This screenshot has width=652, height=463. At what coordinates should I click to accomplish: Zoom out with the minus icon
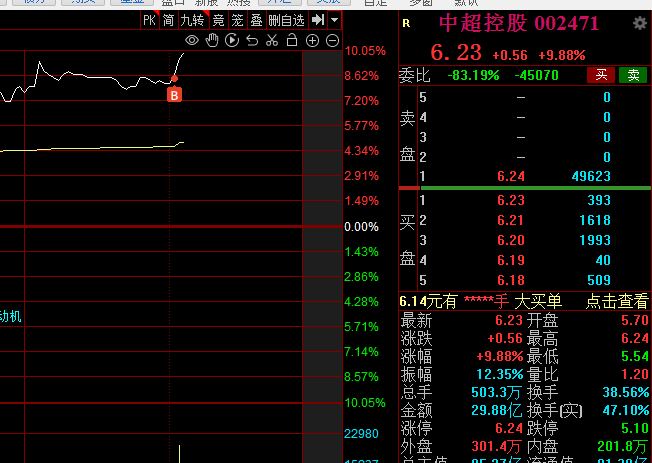[332, 40]
